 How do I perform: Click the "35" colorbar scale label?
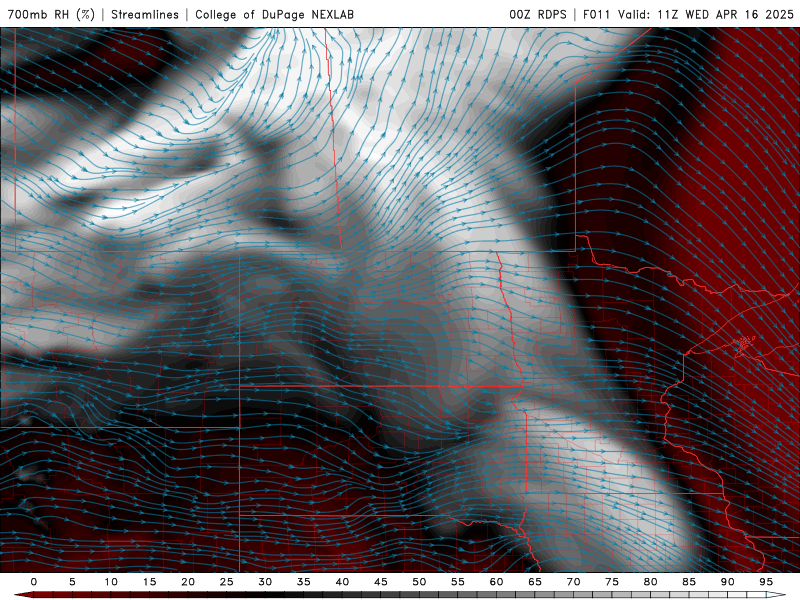tap(304, 582)
